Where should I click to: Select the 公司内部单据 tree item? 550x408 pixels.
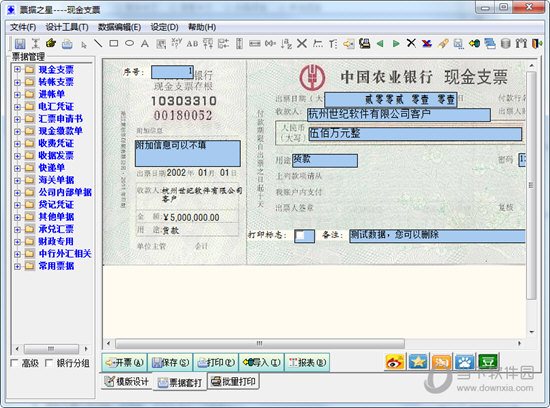tap(65, 193)
